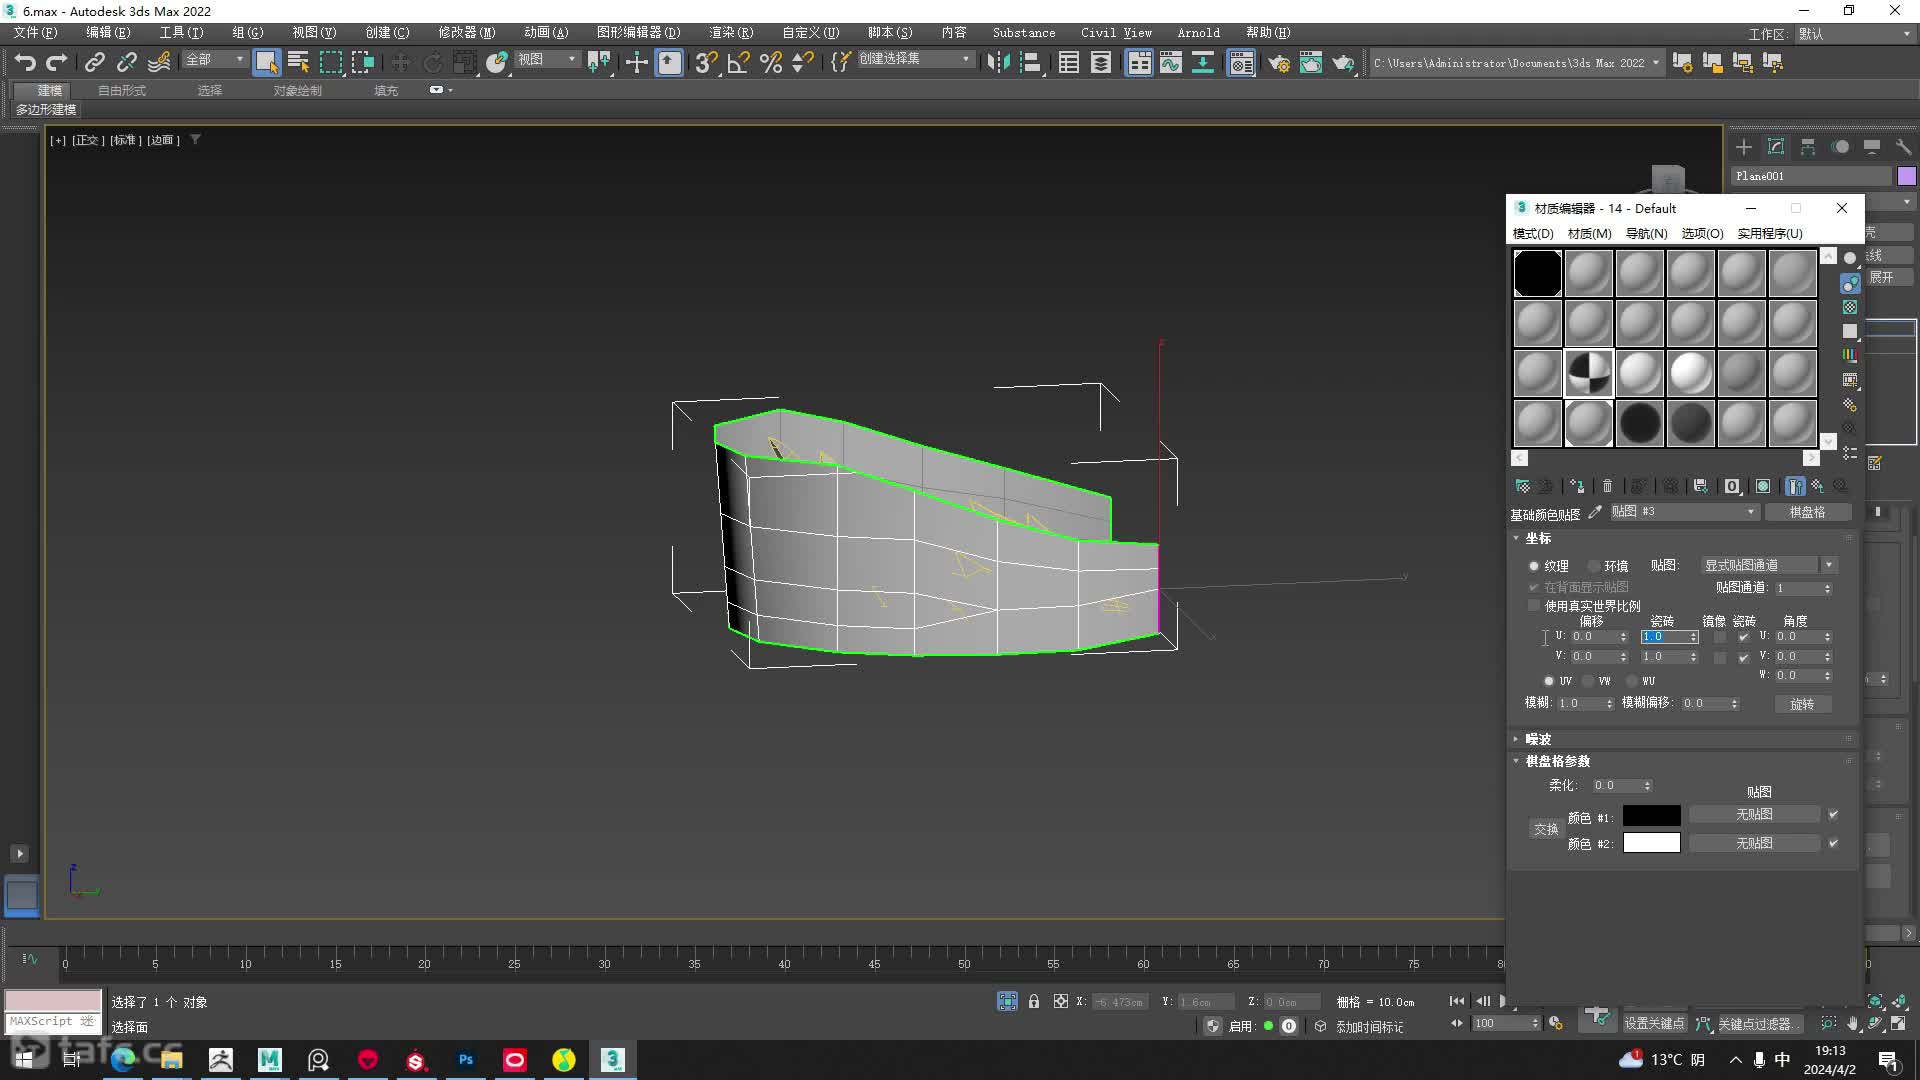Open the 贴图 #3 map name dropdown
The width and height of the screenshot is (1920, 1080).
point(1683,512)
